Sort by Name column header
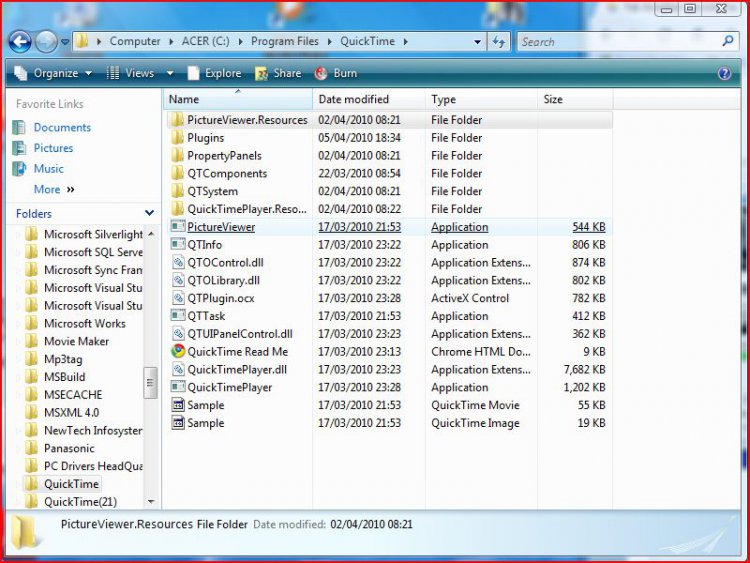Image resolution: width=750 pixels, height=563 pixels. click(x=238, y=99)
